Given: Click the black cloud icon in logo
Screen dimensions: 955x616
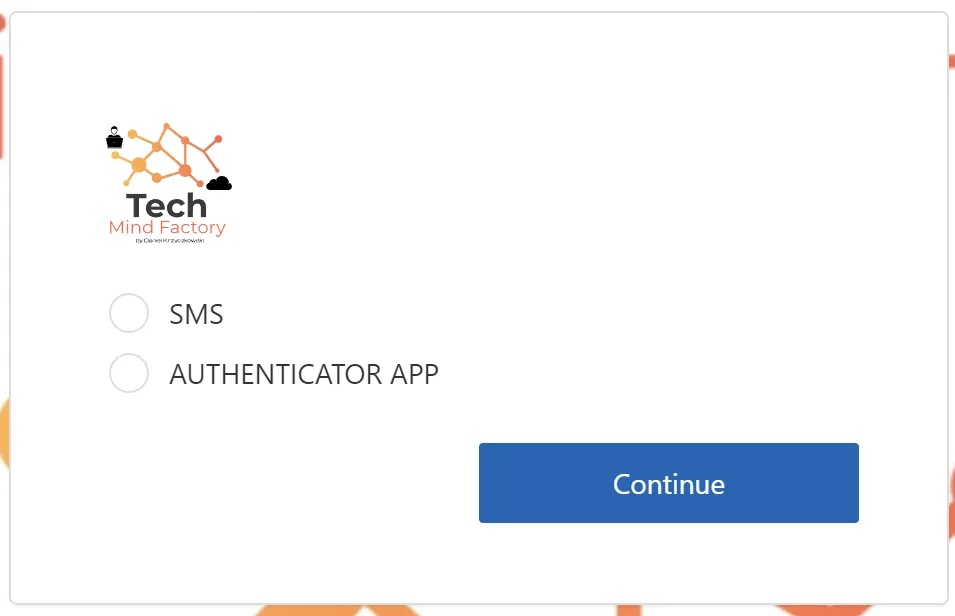Looking at the screenshot, I should (219, 183).
